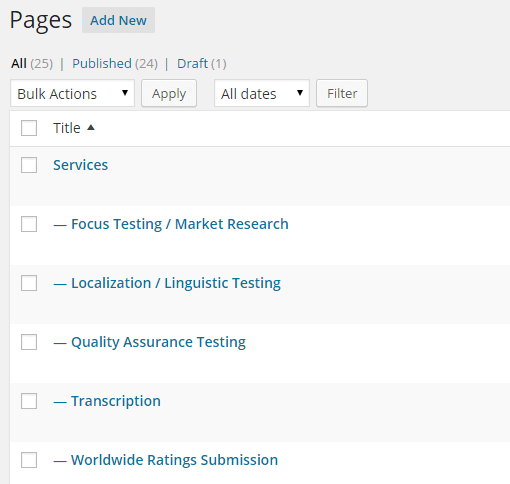Viewport: 510px width, 484px height.
Task: Open the Transcription page link
Action: (x=116, y=401)
